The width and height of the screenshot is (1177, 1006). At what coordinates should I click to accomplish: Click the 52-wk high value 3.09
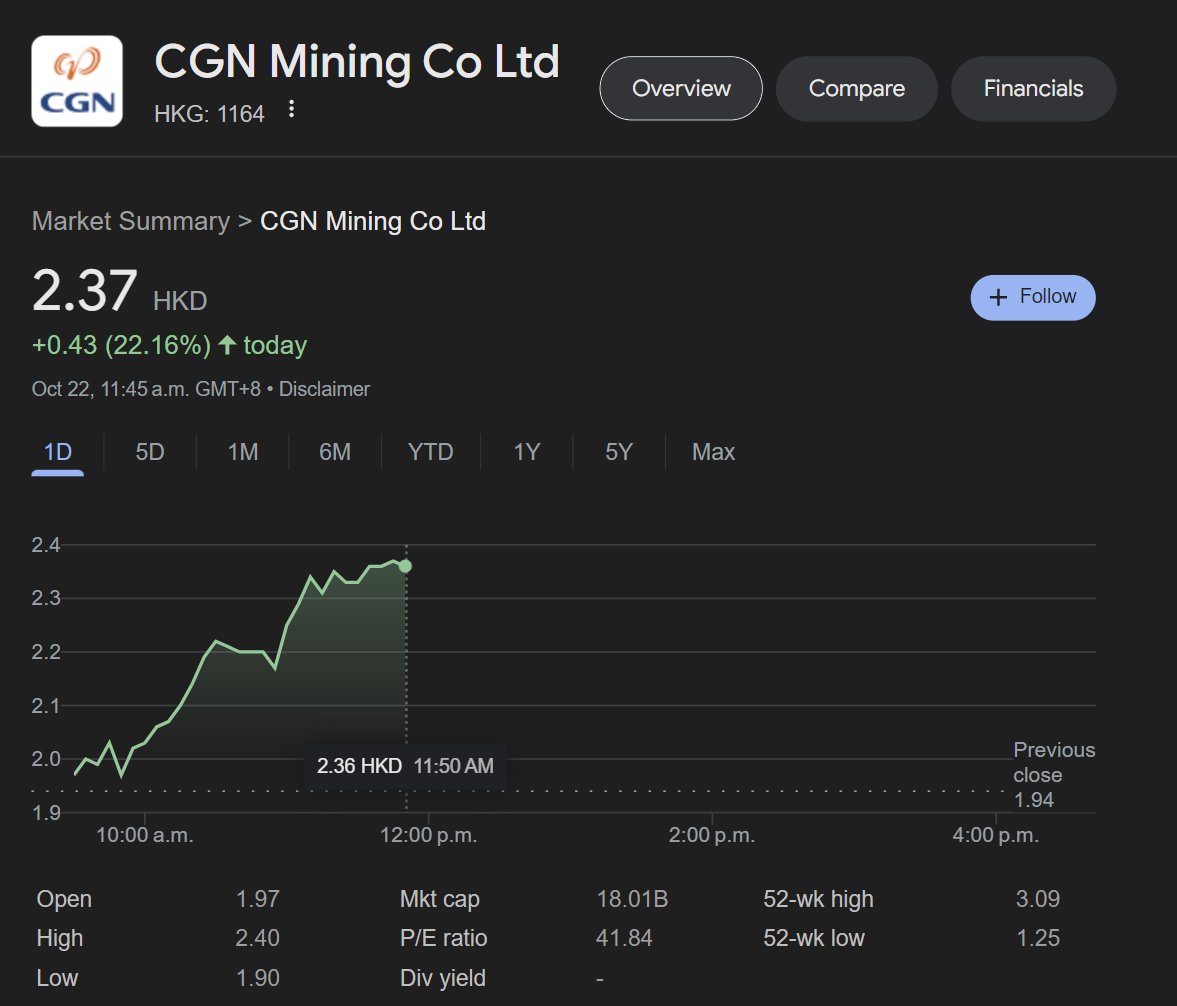1037,899
